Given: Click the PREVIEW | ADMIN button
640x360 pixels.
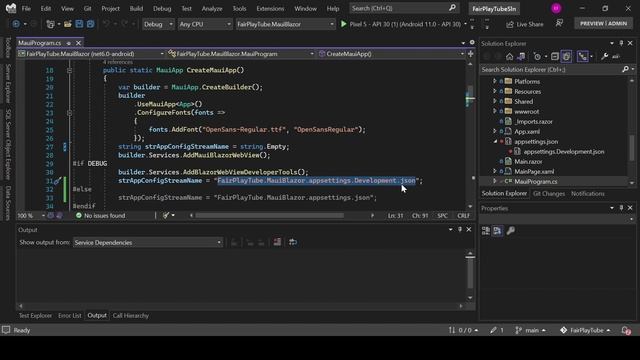Looking at the screenshot, I should tap(603, 24).
